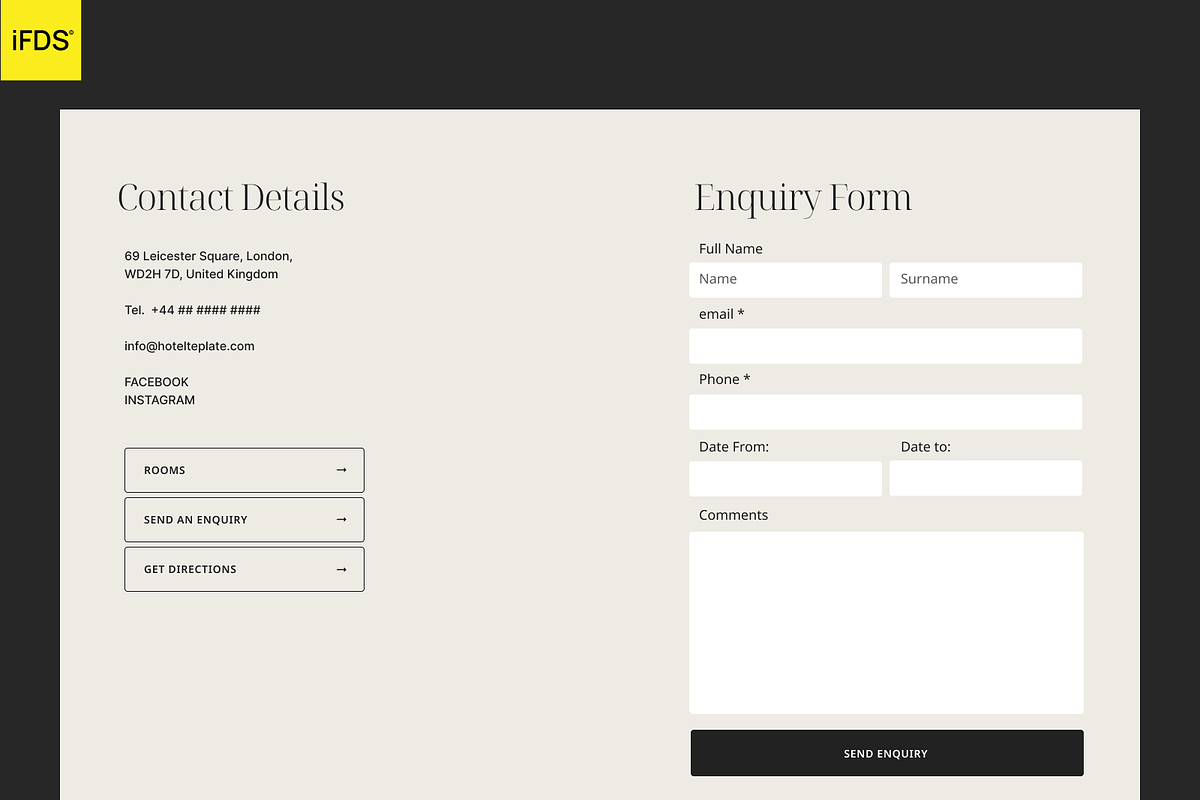Focus the Surname input field
Screen dimensions: 1200x800
pos(985,280)
